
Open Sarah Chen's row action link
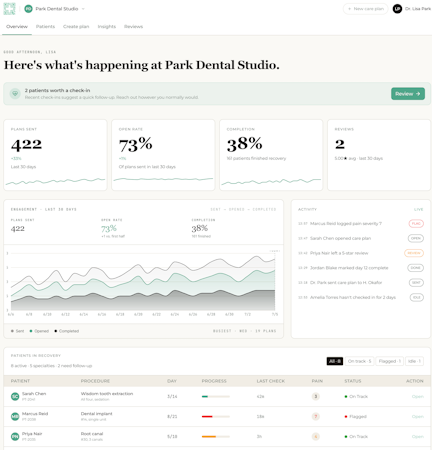(x=418, y=396)
